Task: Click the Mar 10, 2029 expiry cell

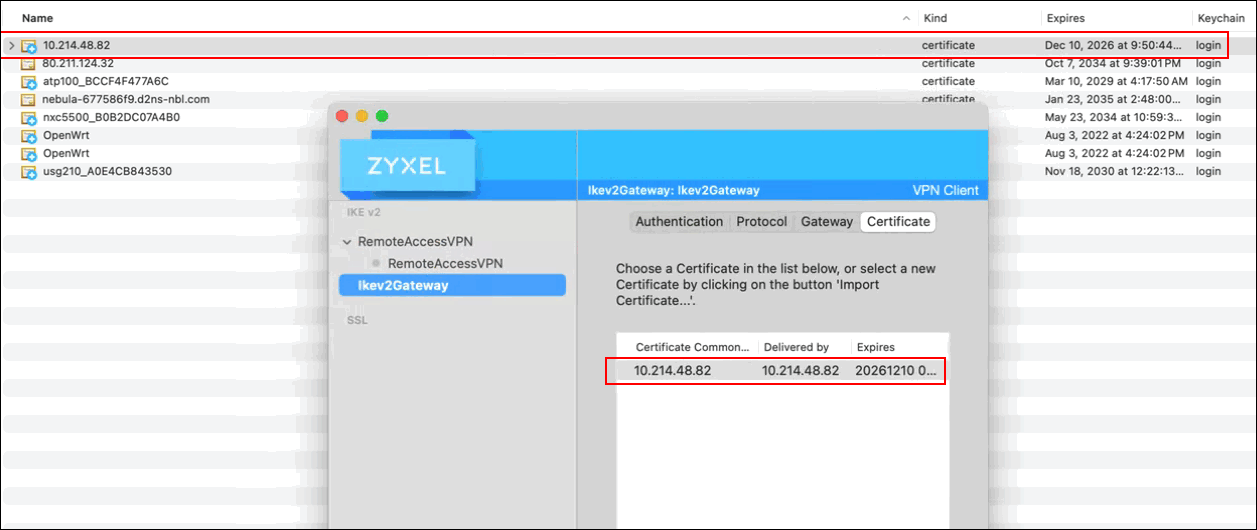Action: pyautogui.click(x=1116, y=81)
